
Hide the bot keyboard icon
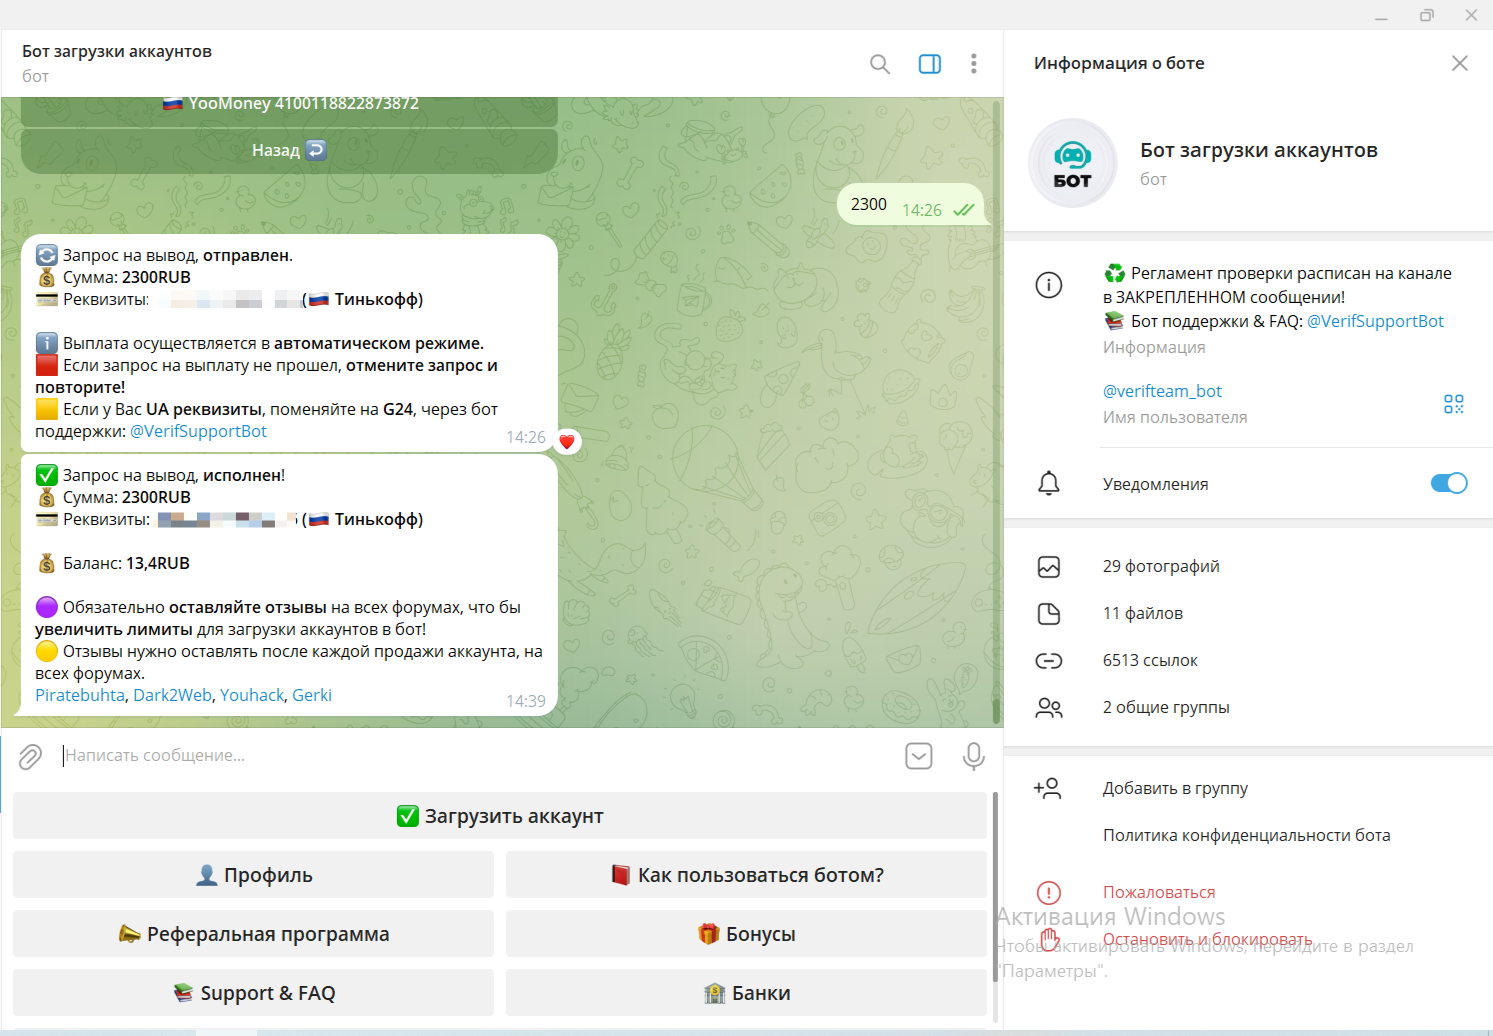click(x=918, y=756)
